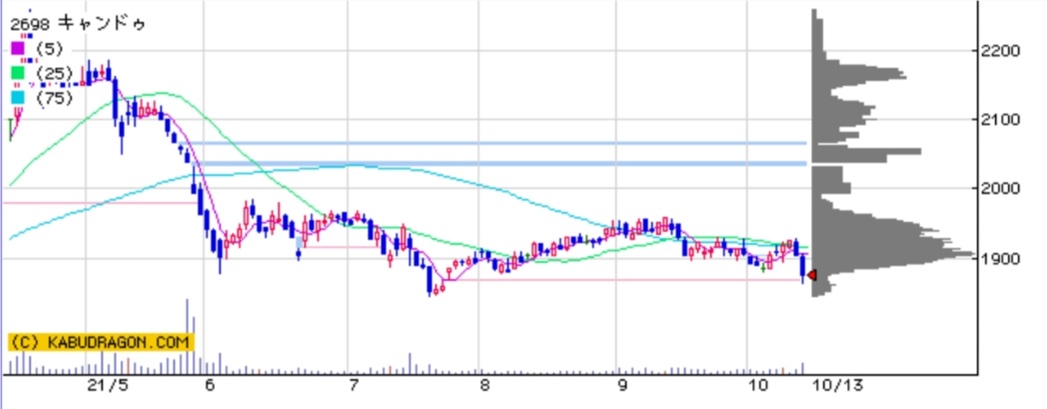Screen dimensions: 1047x409
Task: Click the (25) legend label
Action: (x=53, y=73)
